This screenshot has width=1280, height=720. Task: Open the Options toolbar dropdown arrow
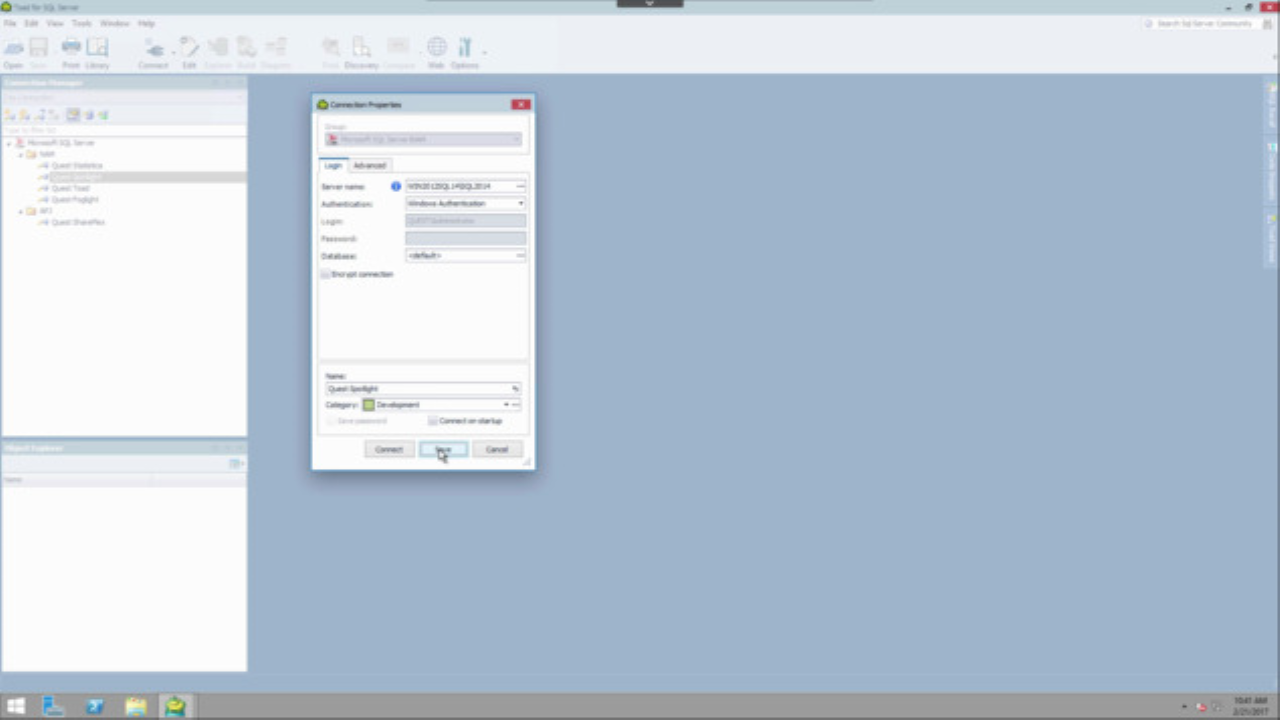(484, 50)
